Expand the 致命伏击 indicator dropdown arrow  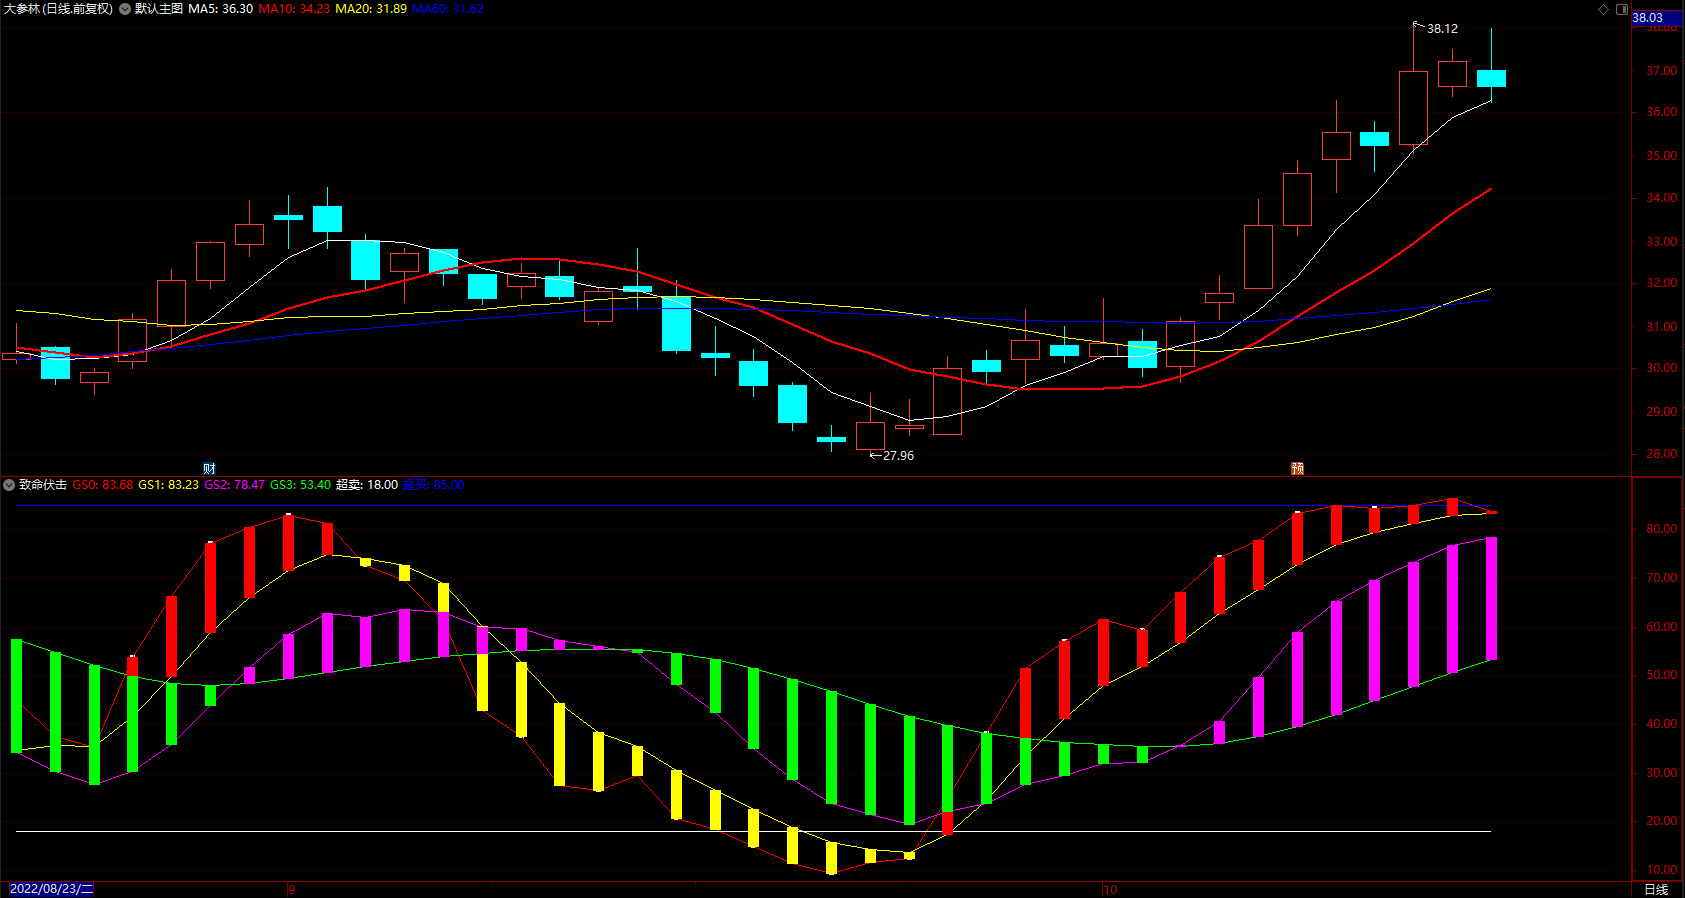(x=9, y=485)
